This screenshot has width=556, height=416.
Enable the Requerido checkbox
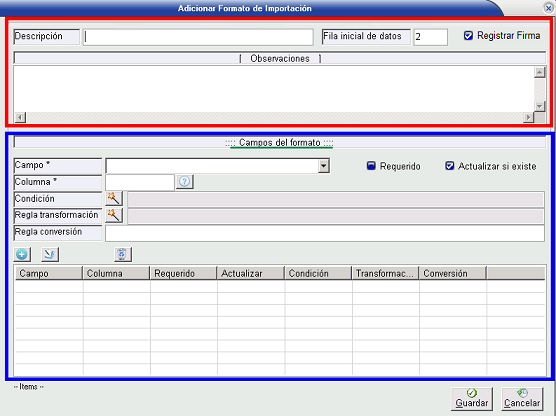[371, 166]
